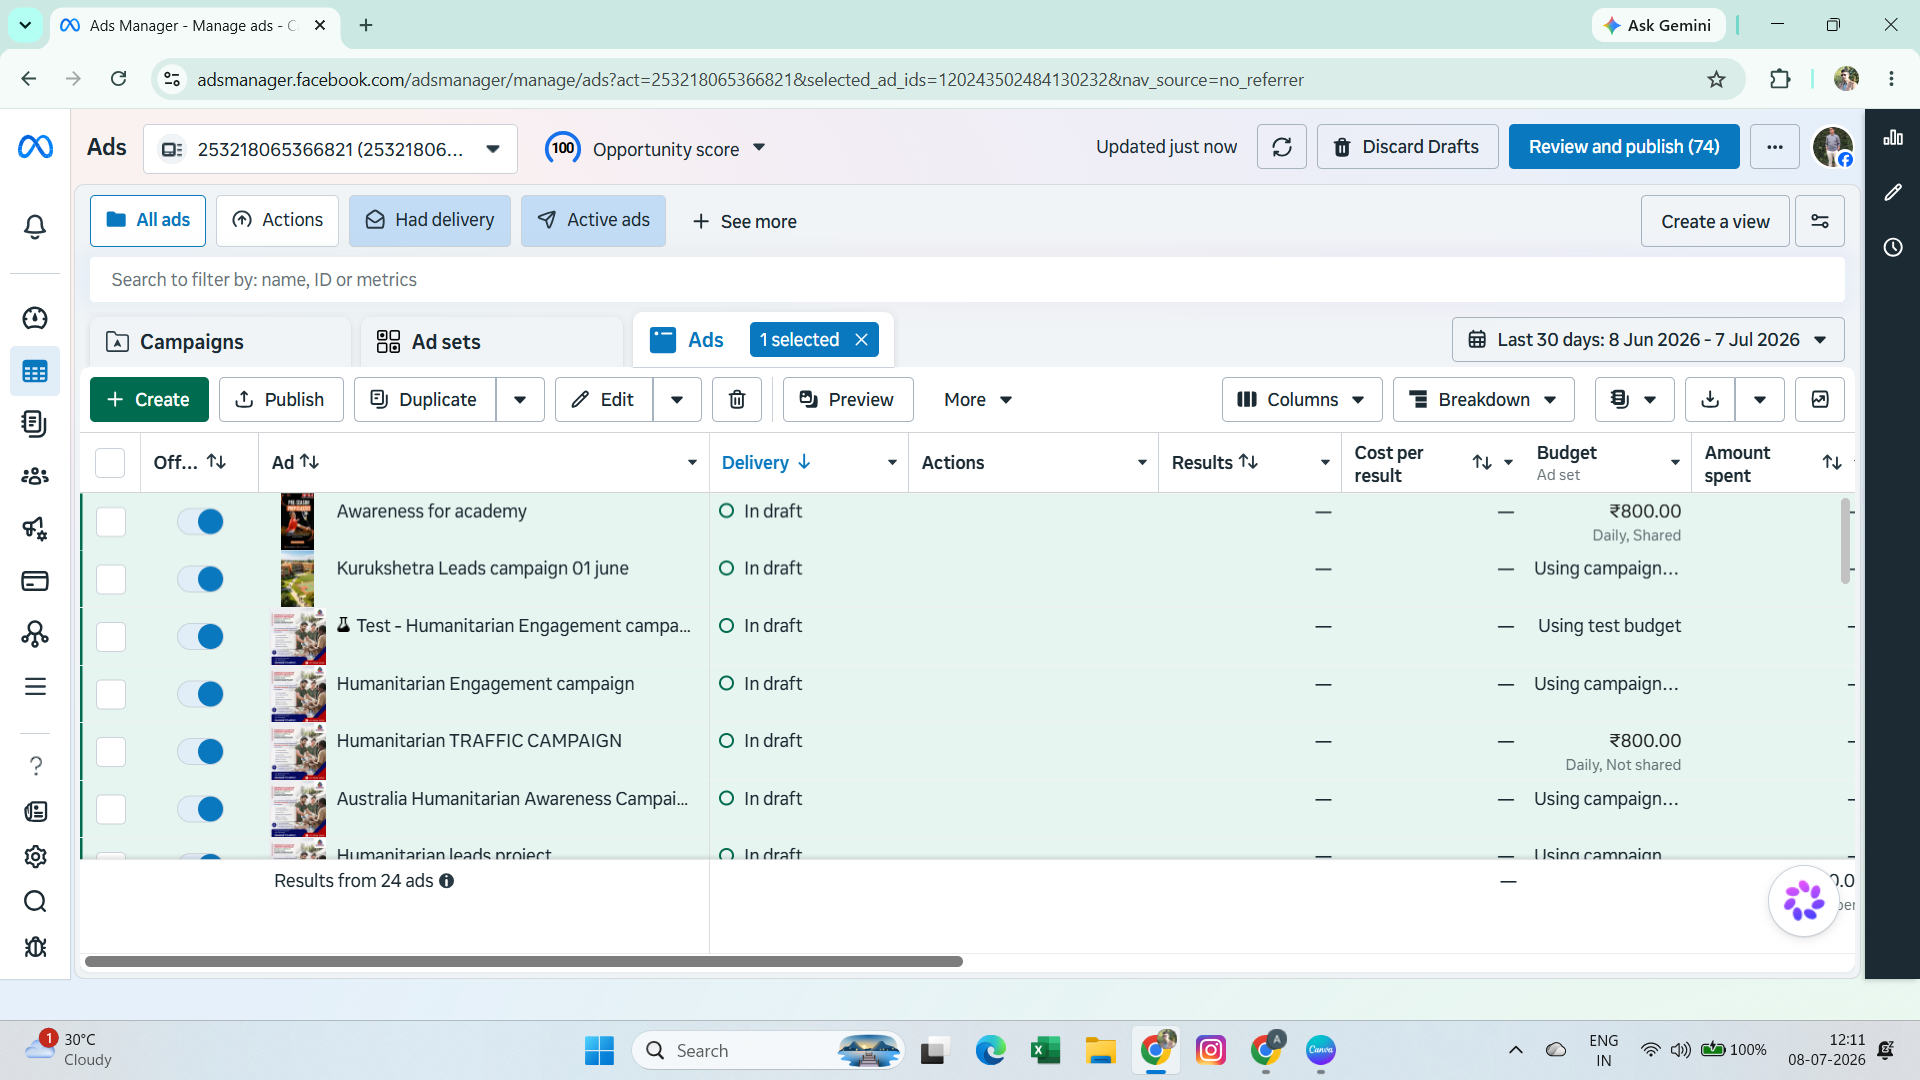Tick checkbox for Awareness for academy

[x=110, y=521]
